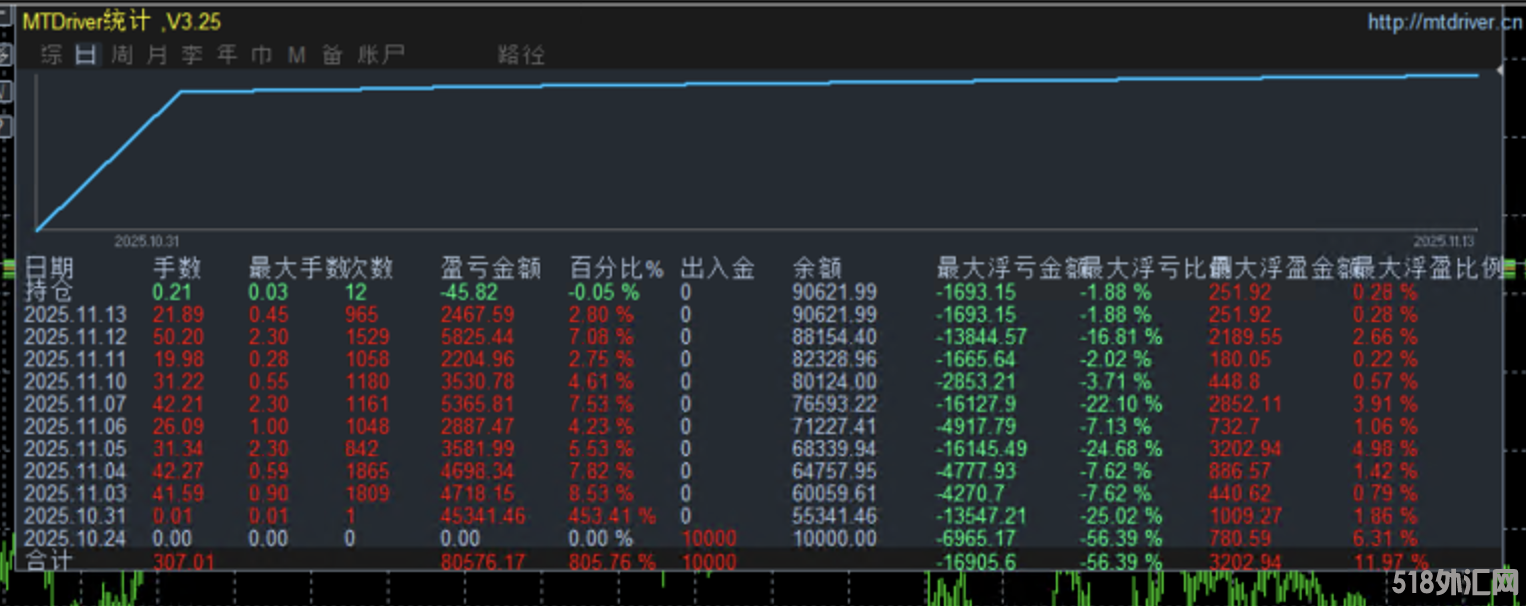Click the 盈亏金额 column header
Image resolution: width=1526 pixels, height=606 pixels.
491,268
